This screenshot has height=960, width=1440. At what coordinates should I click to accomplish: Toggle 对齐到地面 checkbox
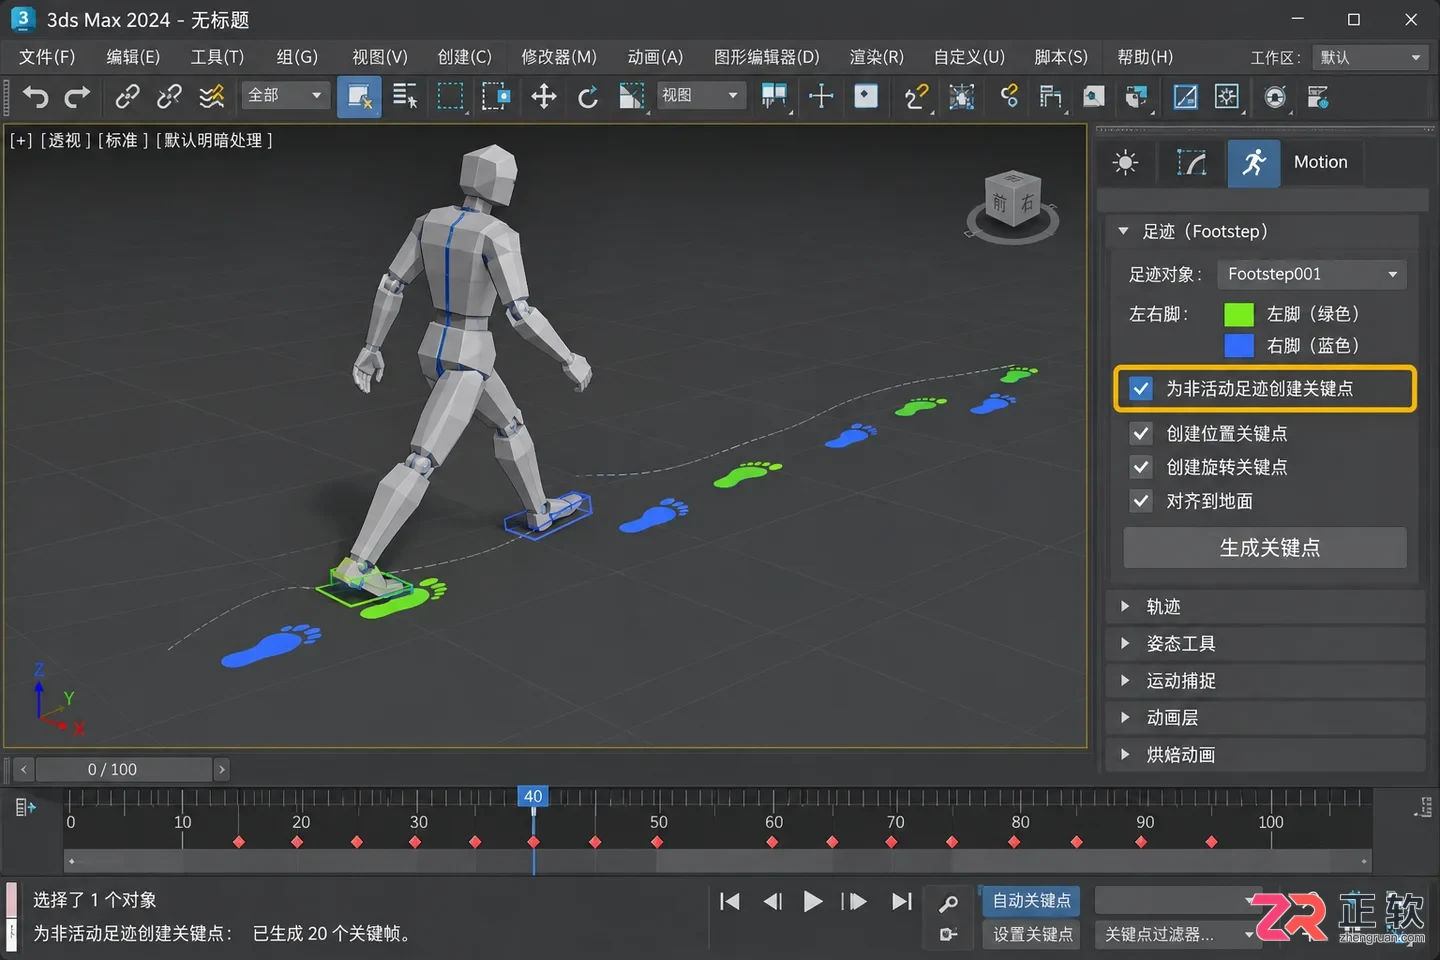pyautogui.click(x=1141, y=501)
